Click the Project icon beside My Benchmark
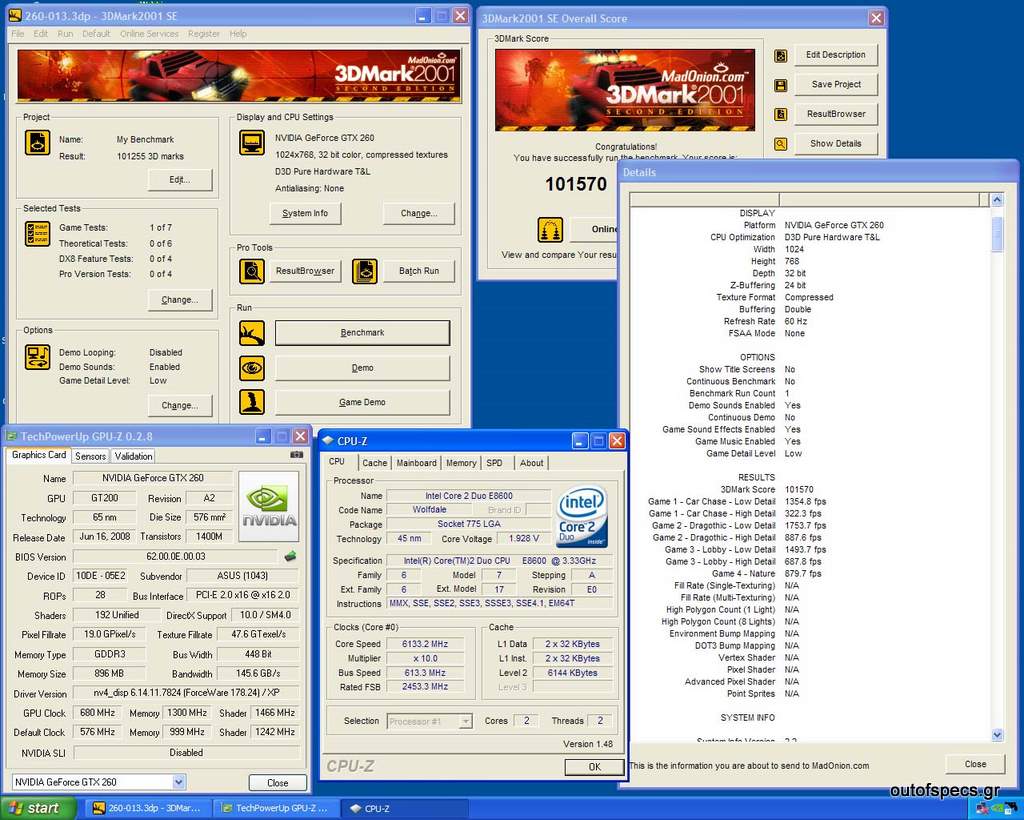The image size is (1024, 820). point(37,142)
